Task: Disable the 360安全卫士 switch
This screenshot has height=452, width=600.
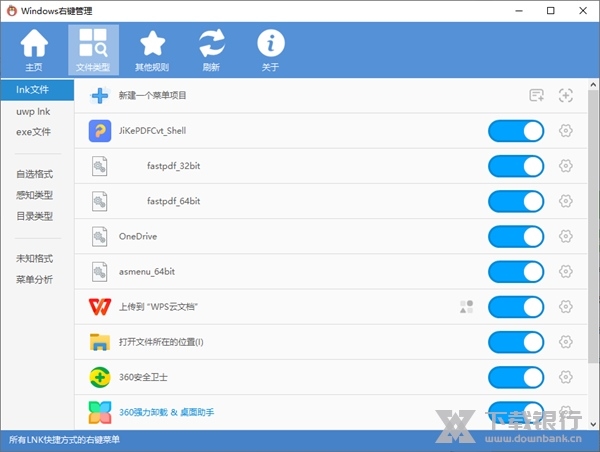Action: [516, 377]
